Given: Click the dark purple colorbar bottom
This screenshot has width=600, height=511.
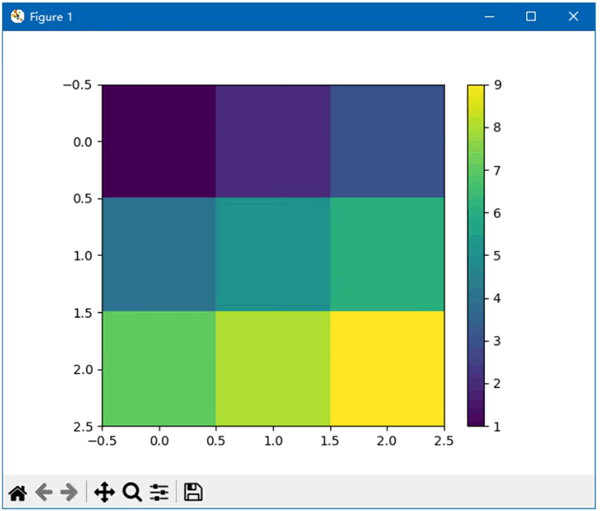Looking at the screenshot, I should (x=476, y=421).
